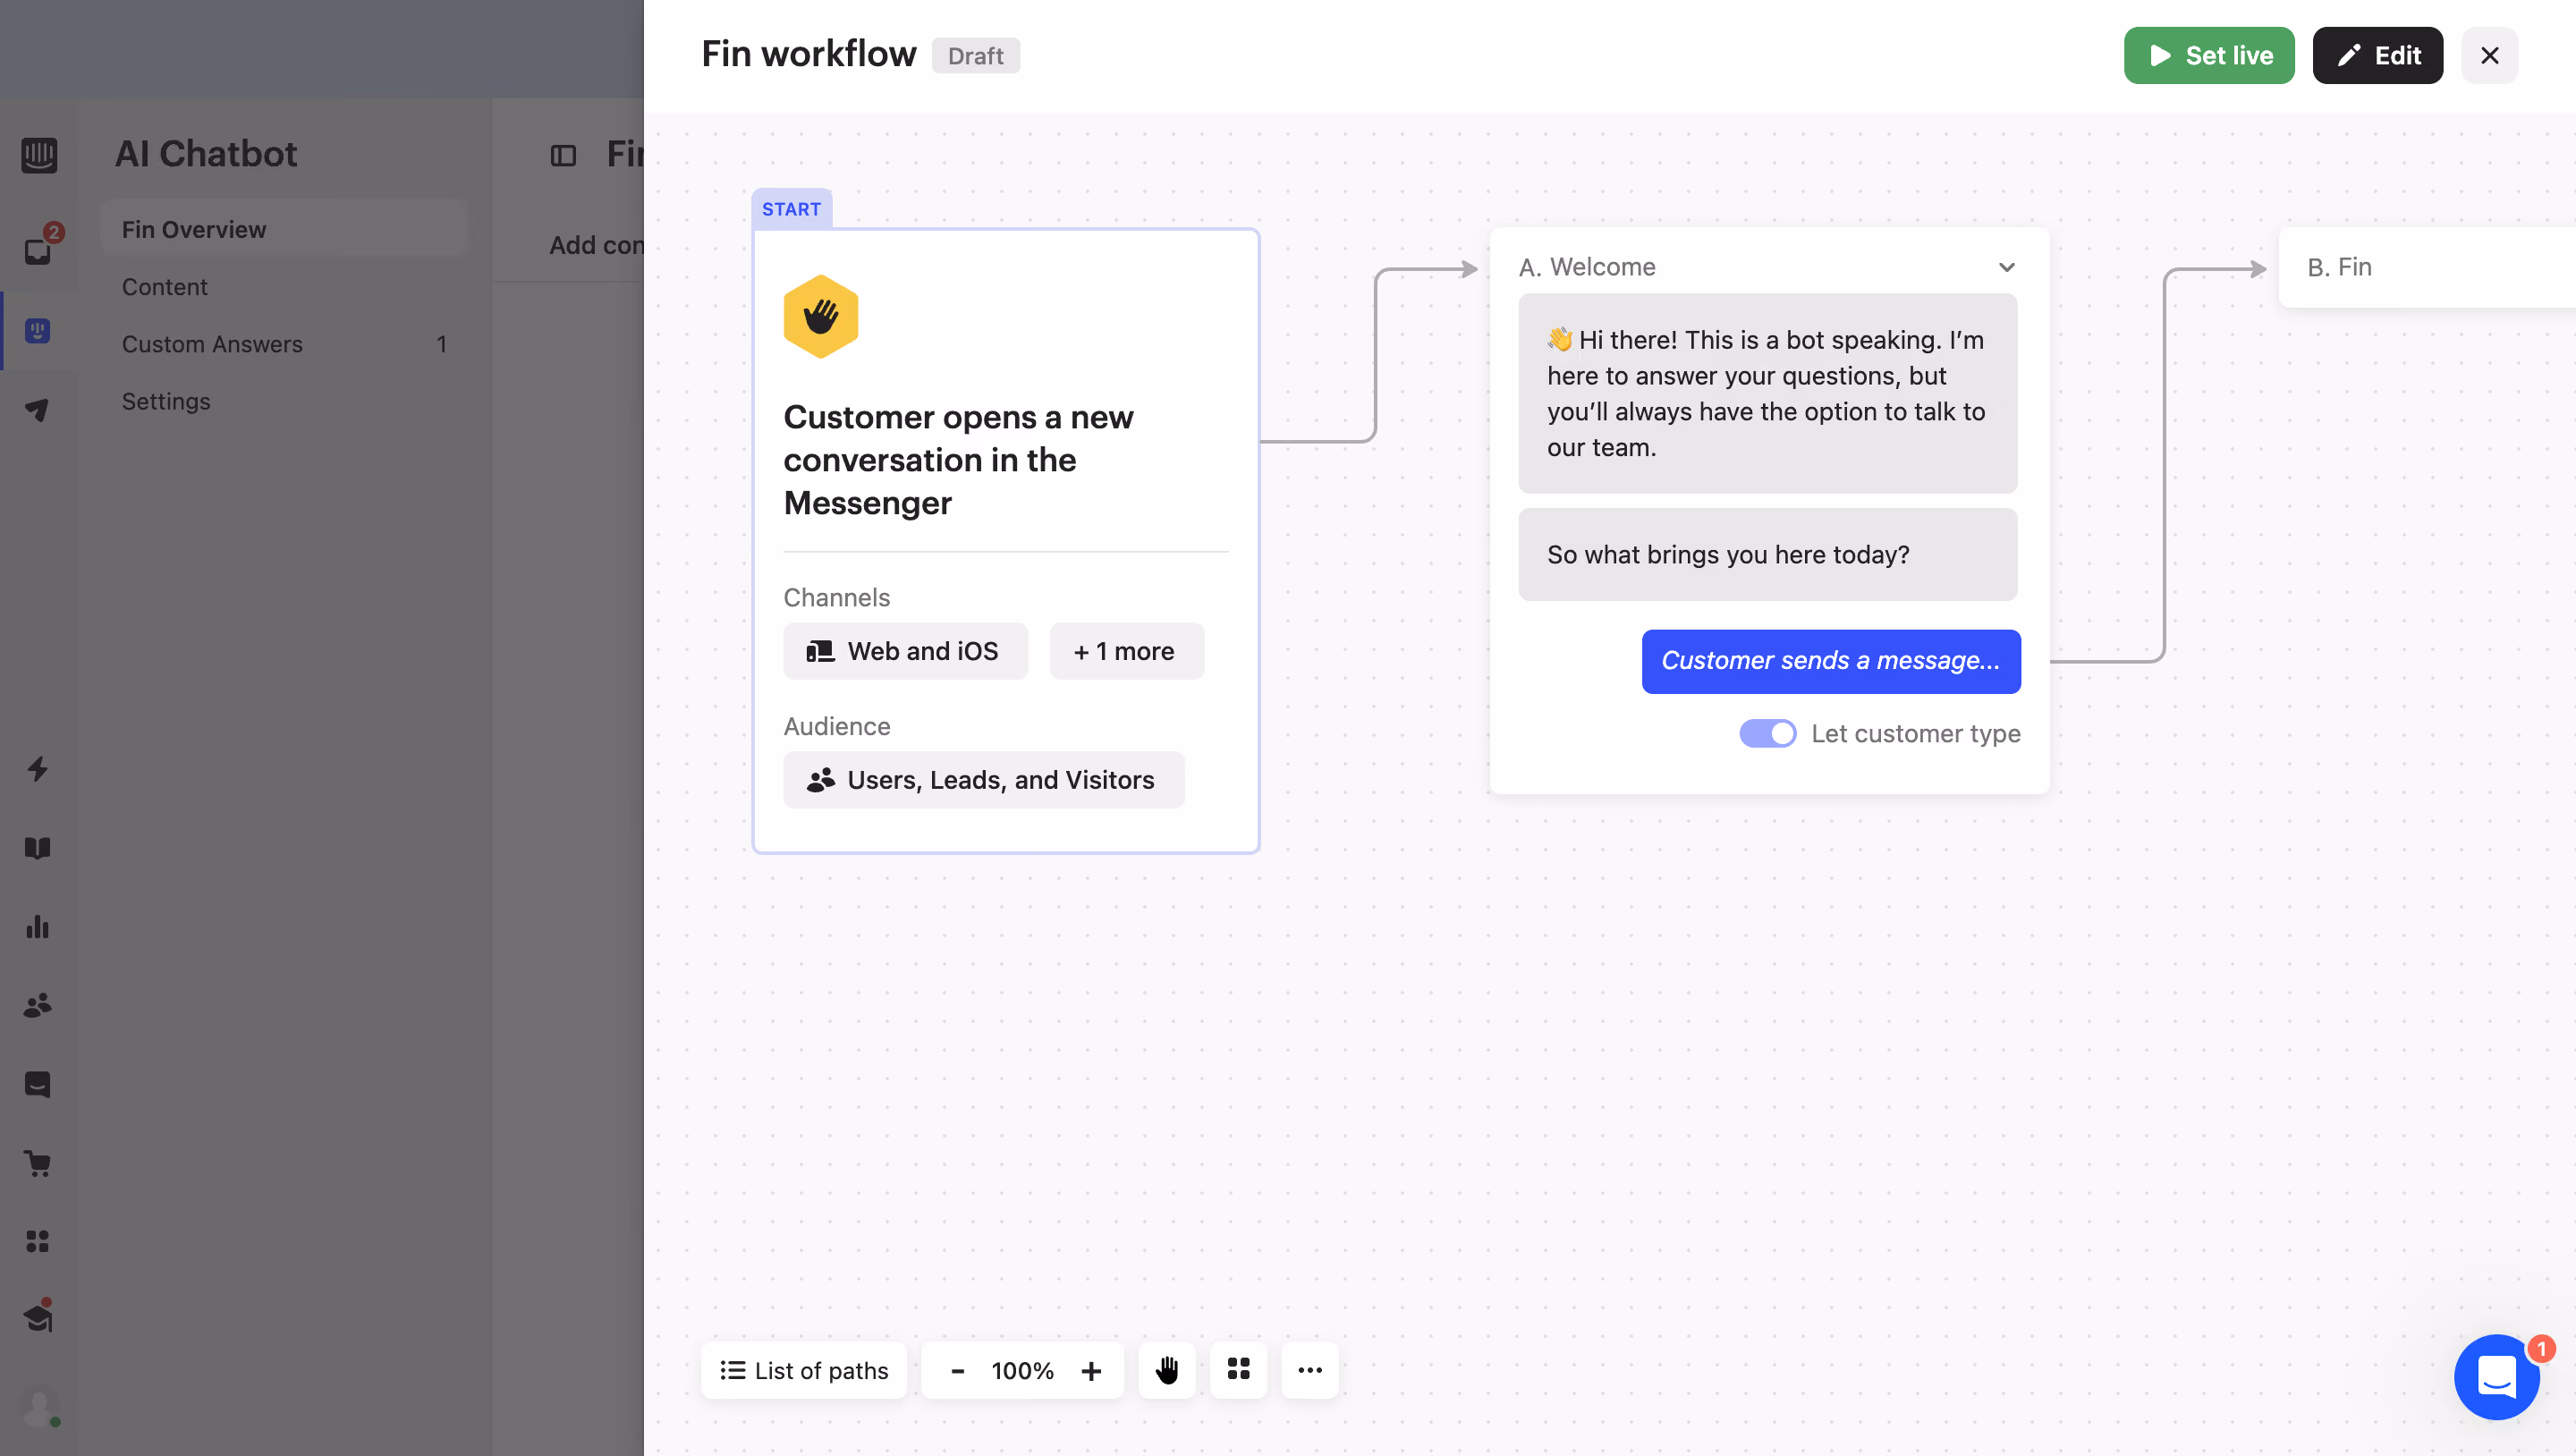The width and height of the screenshot is (2576, 1456).
Task: Toggle the Let customer type switch
Action: [x=1768, y=733]
